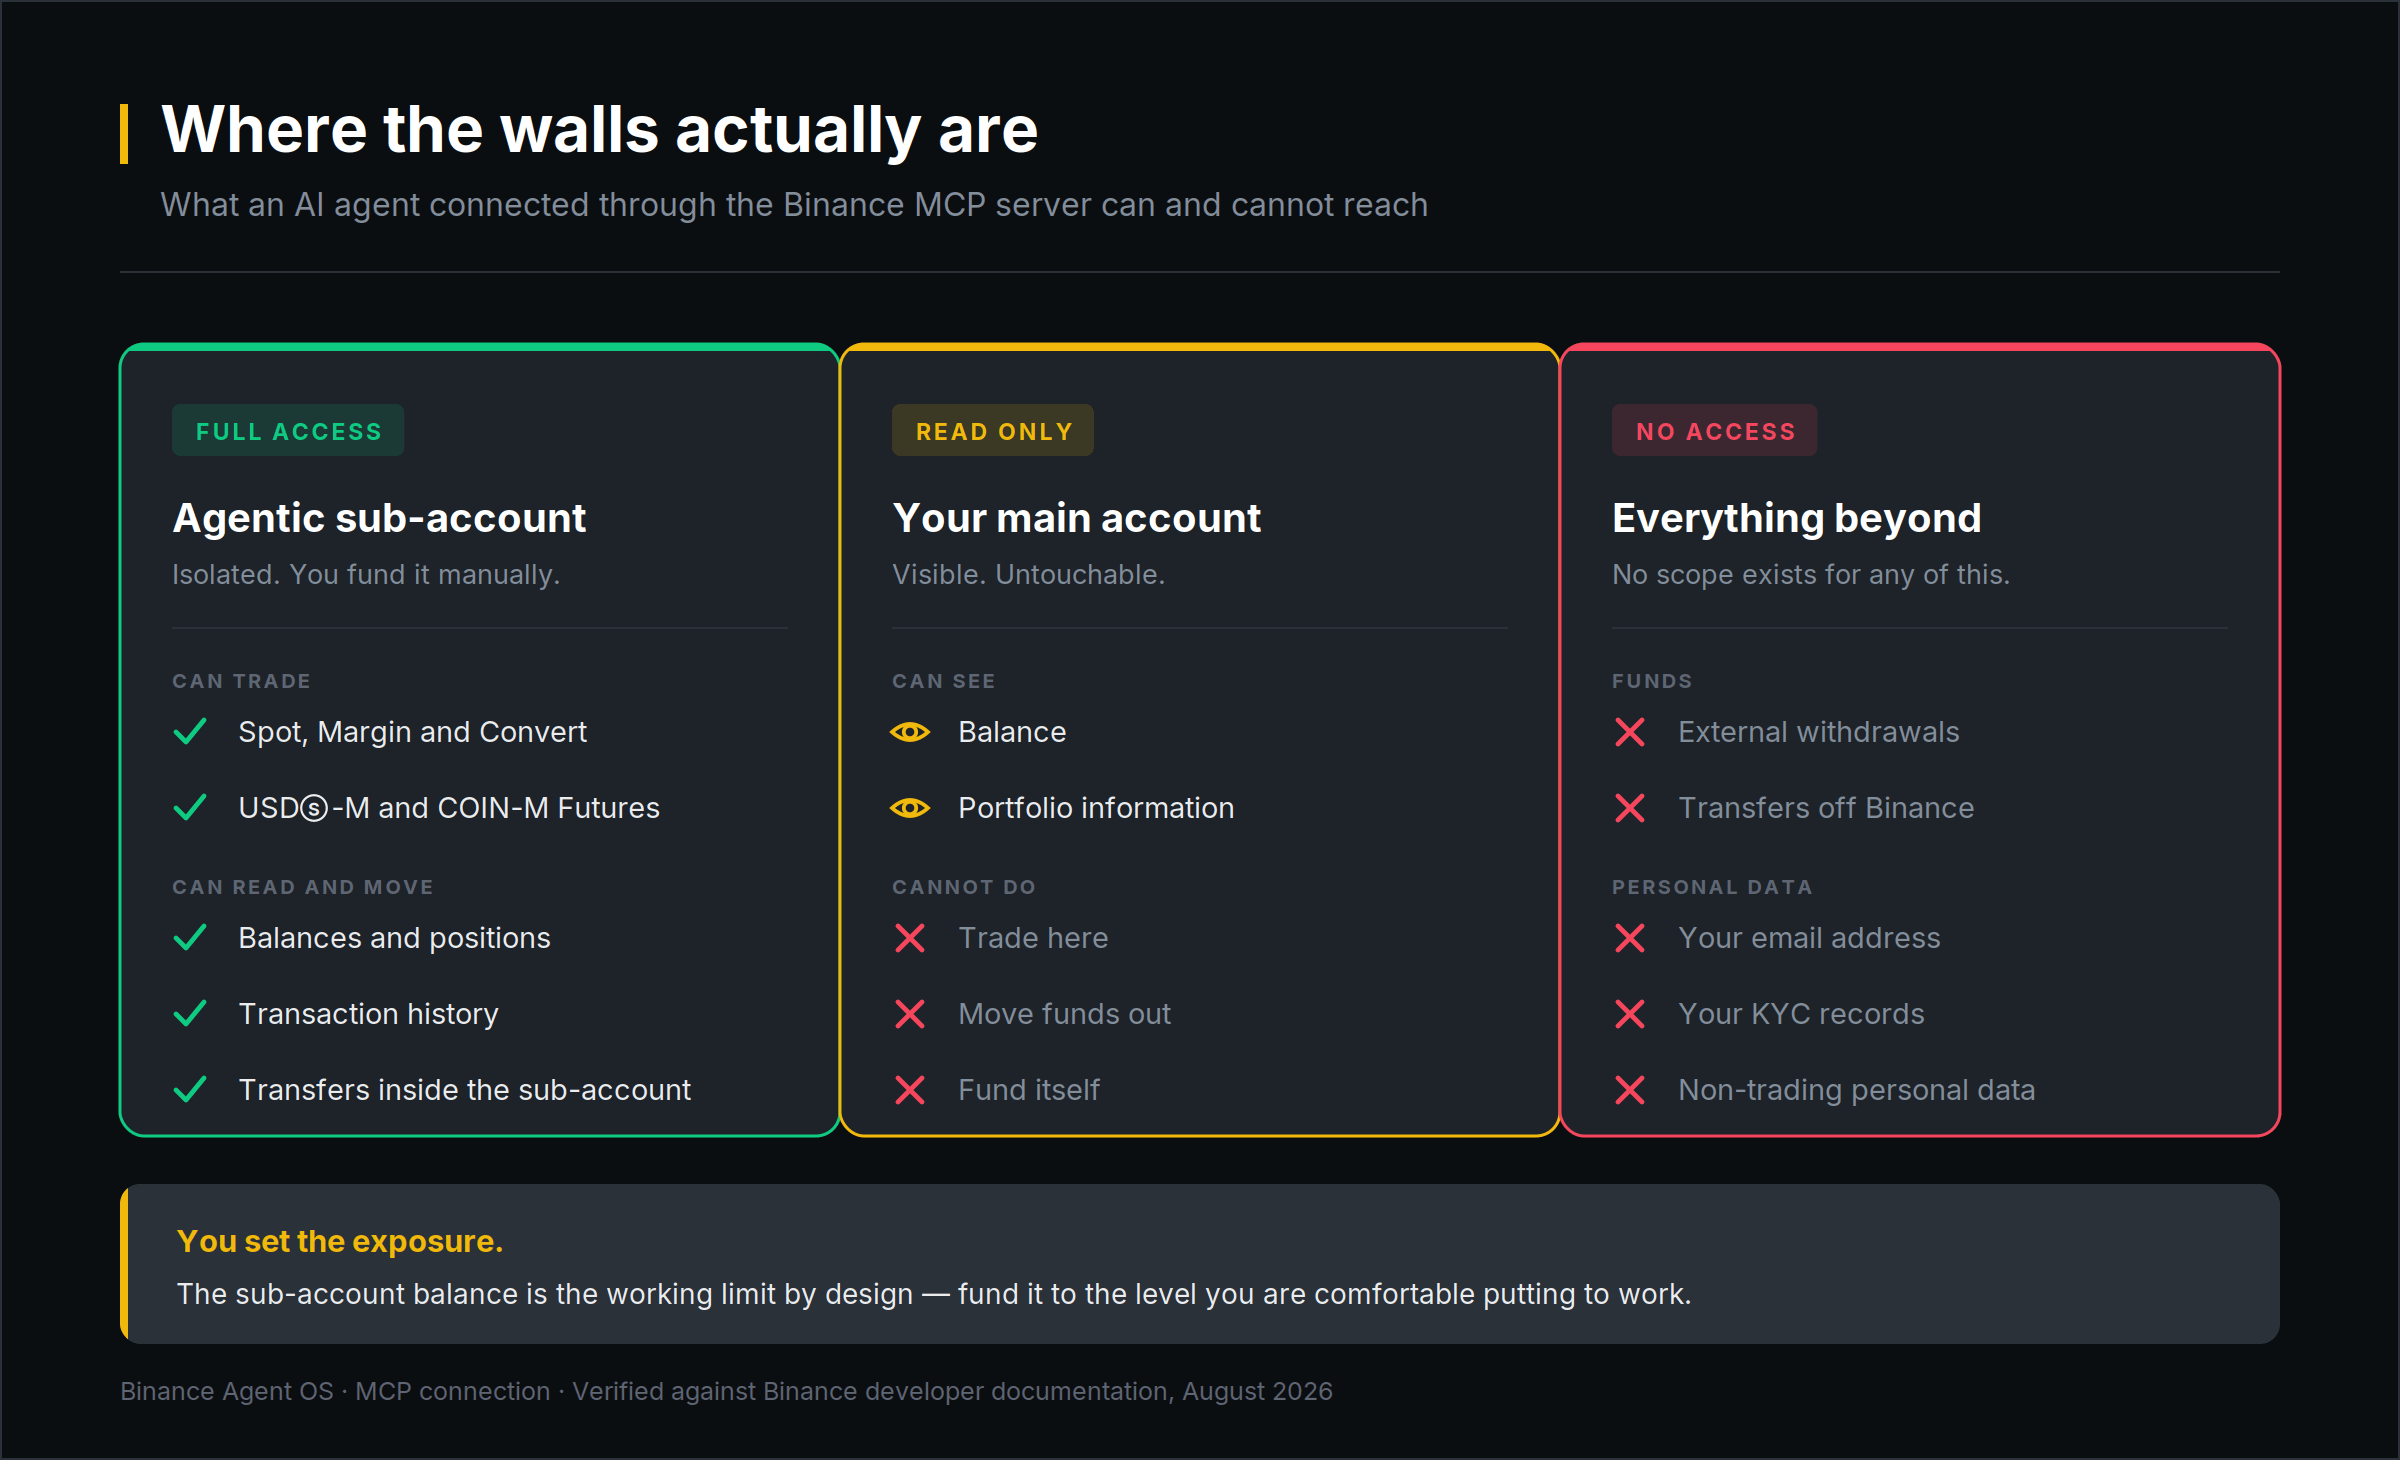2400x1460 pixels.
Task: Click the red X beside Your KYC records
Action: pos(1630,1014)
